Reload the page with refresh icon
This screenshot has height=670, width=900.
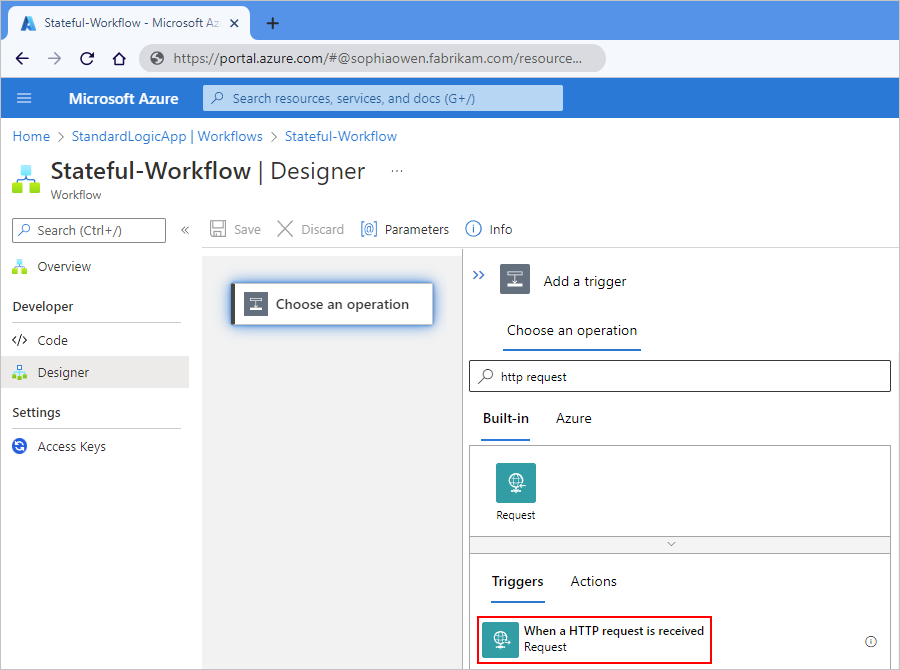(87, 58)
